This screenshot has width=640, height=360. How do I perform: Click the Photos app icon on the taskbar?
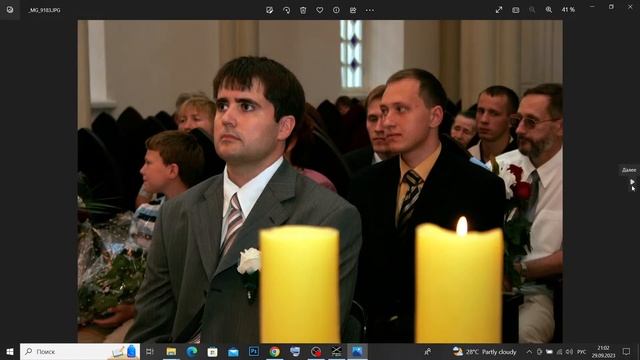[x=357, y=351]
